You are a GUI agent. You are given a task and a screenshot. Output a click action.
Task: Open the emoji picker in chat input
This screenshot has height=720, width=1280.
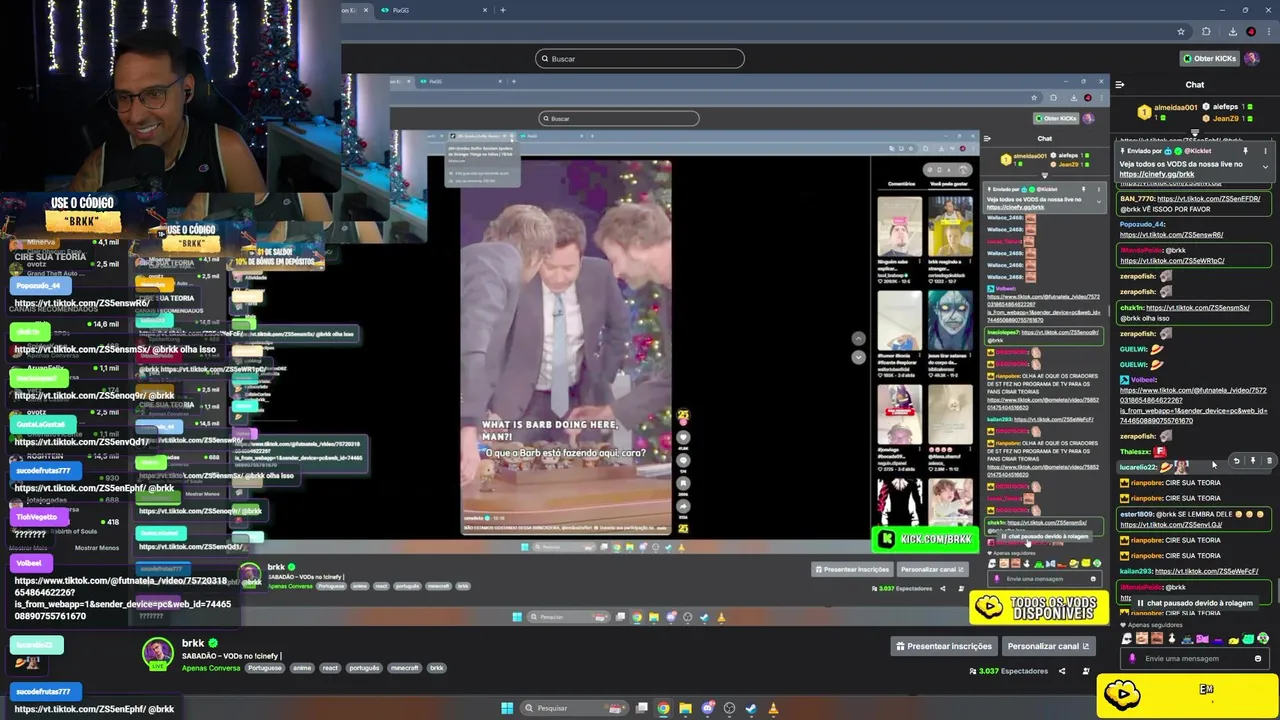tap(1258, 658)
